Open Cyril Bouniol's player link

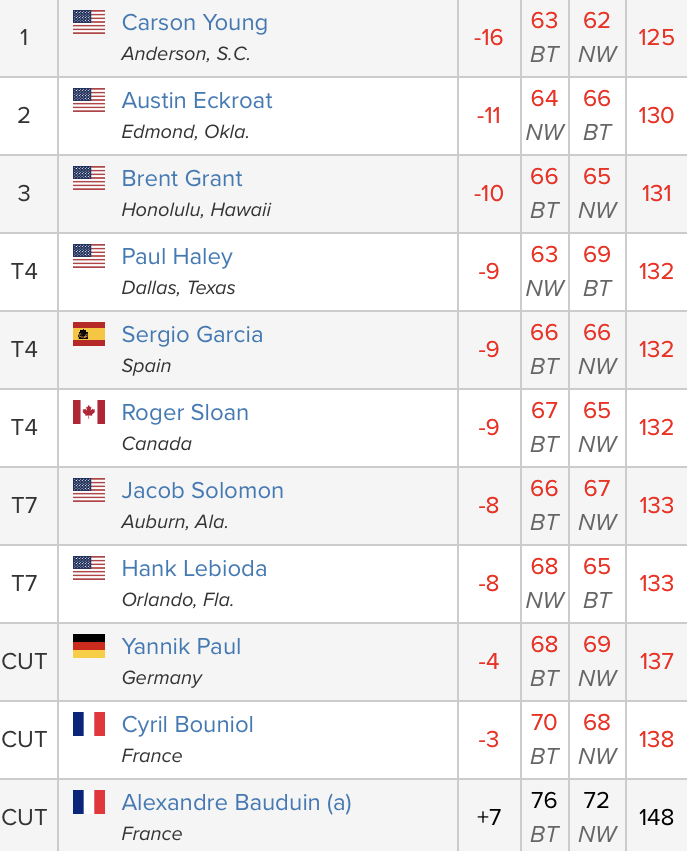coord(187,724)
